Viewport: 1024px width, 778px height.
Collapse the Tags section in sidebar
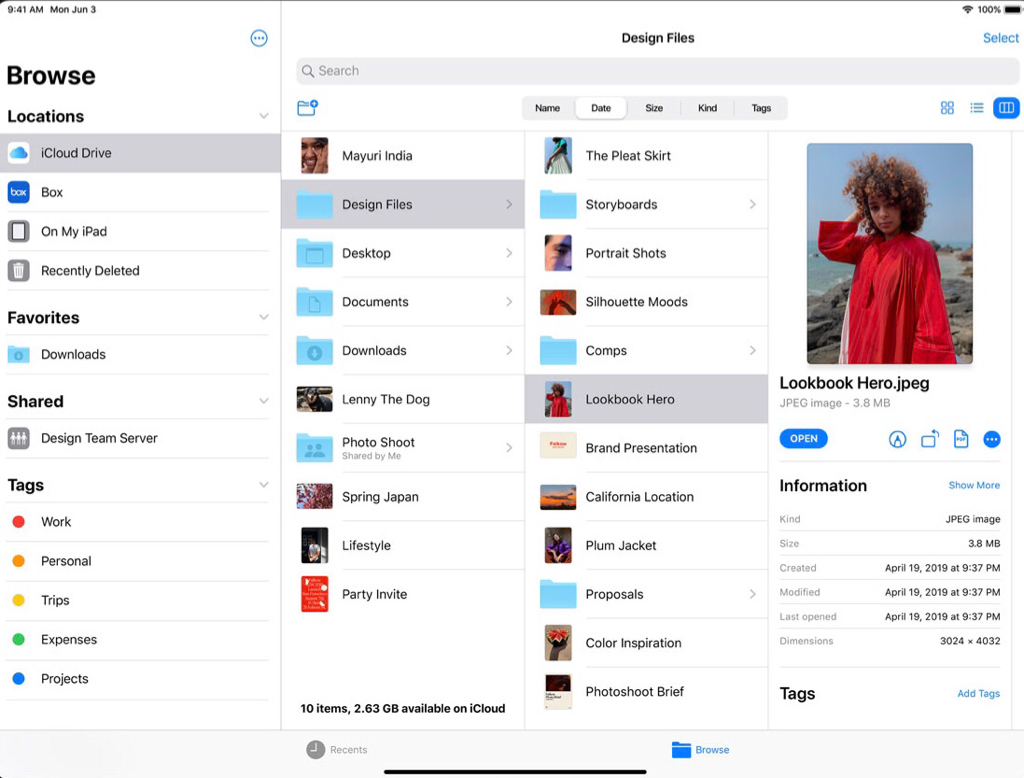[x=264, y=485]
